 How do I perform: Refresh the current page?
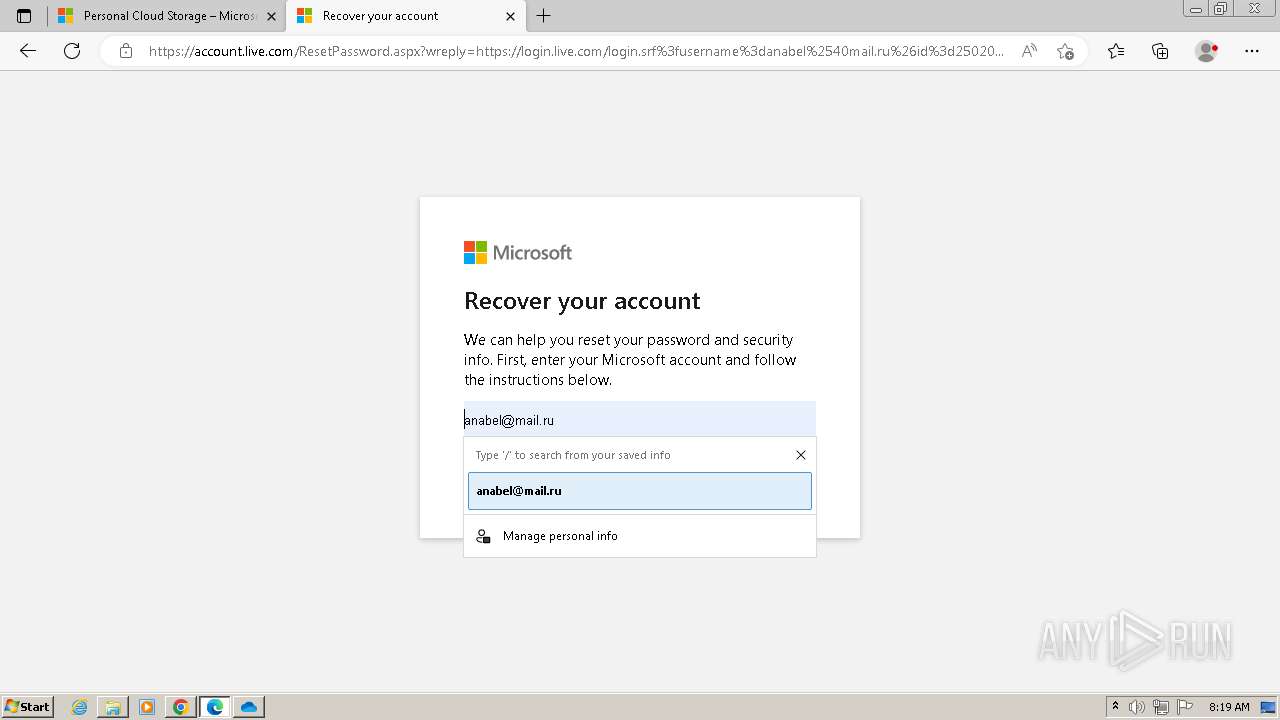tap(72, 51)
